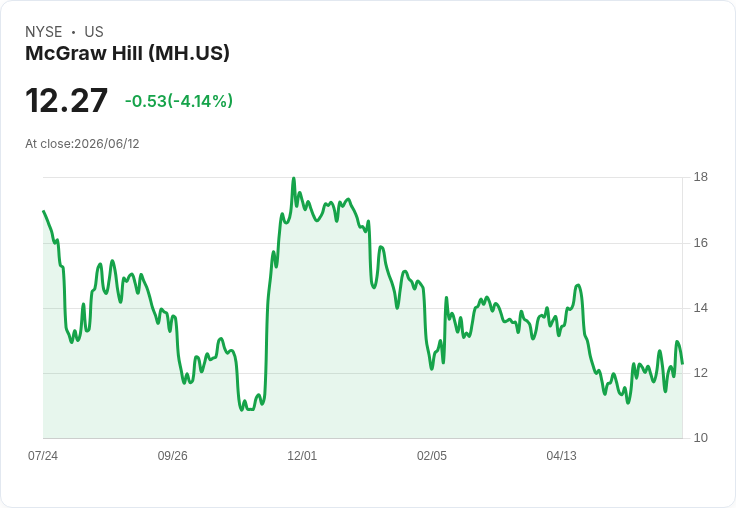Click the NYSE exchange label

click(44, 32)
